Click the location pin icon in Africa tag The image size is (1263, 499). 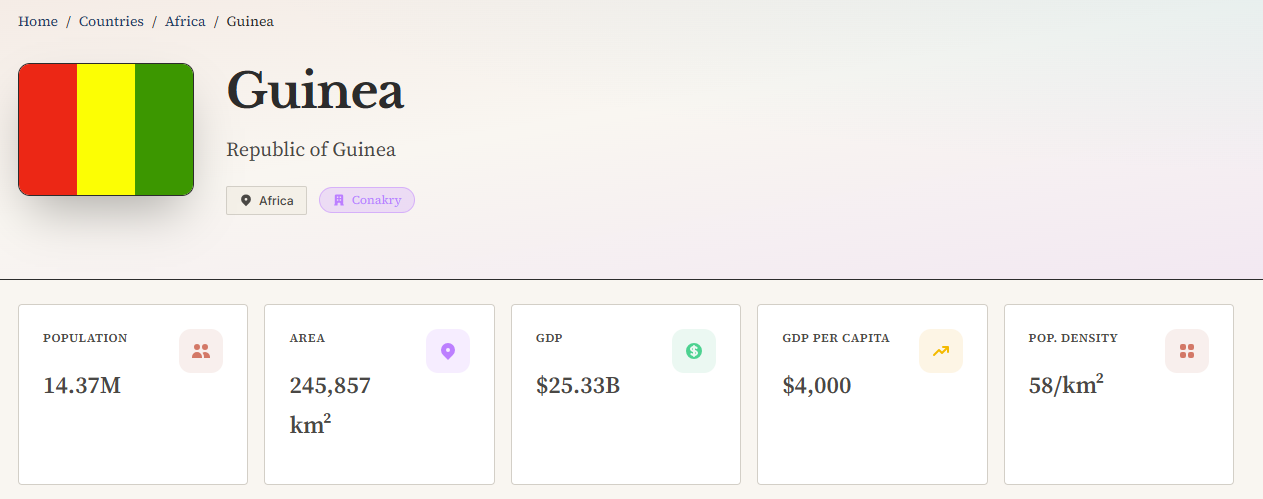[x=246, y=200]
